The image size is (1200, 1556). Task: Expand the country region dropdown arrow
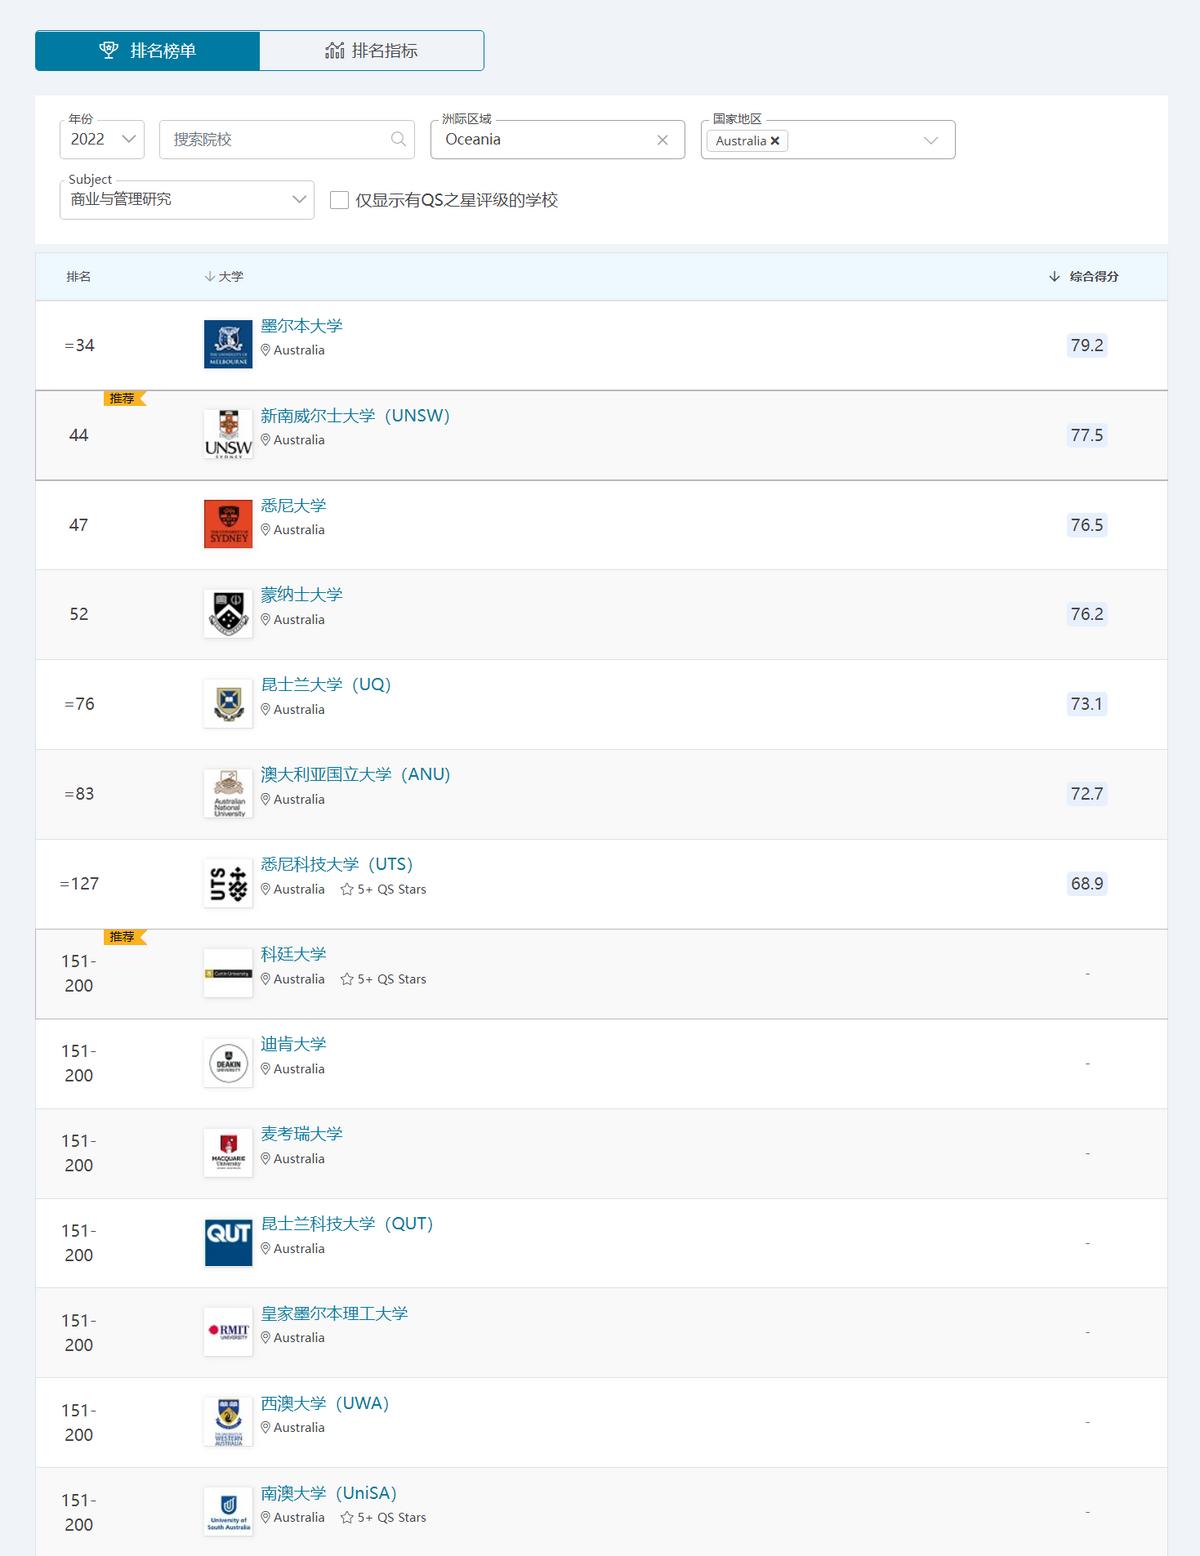click(x=931, y=140)
